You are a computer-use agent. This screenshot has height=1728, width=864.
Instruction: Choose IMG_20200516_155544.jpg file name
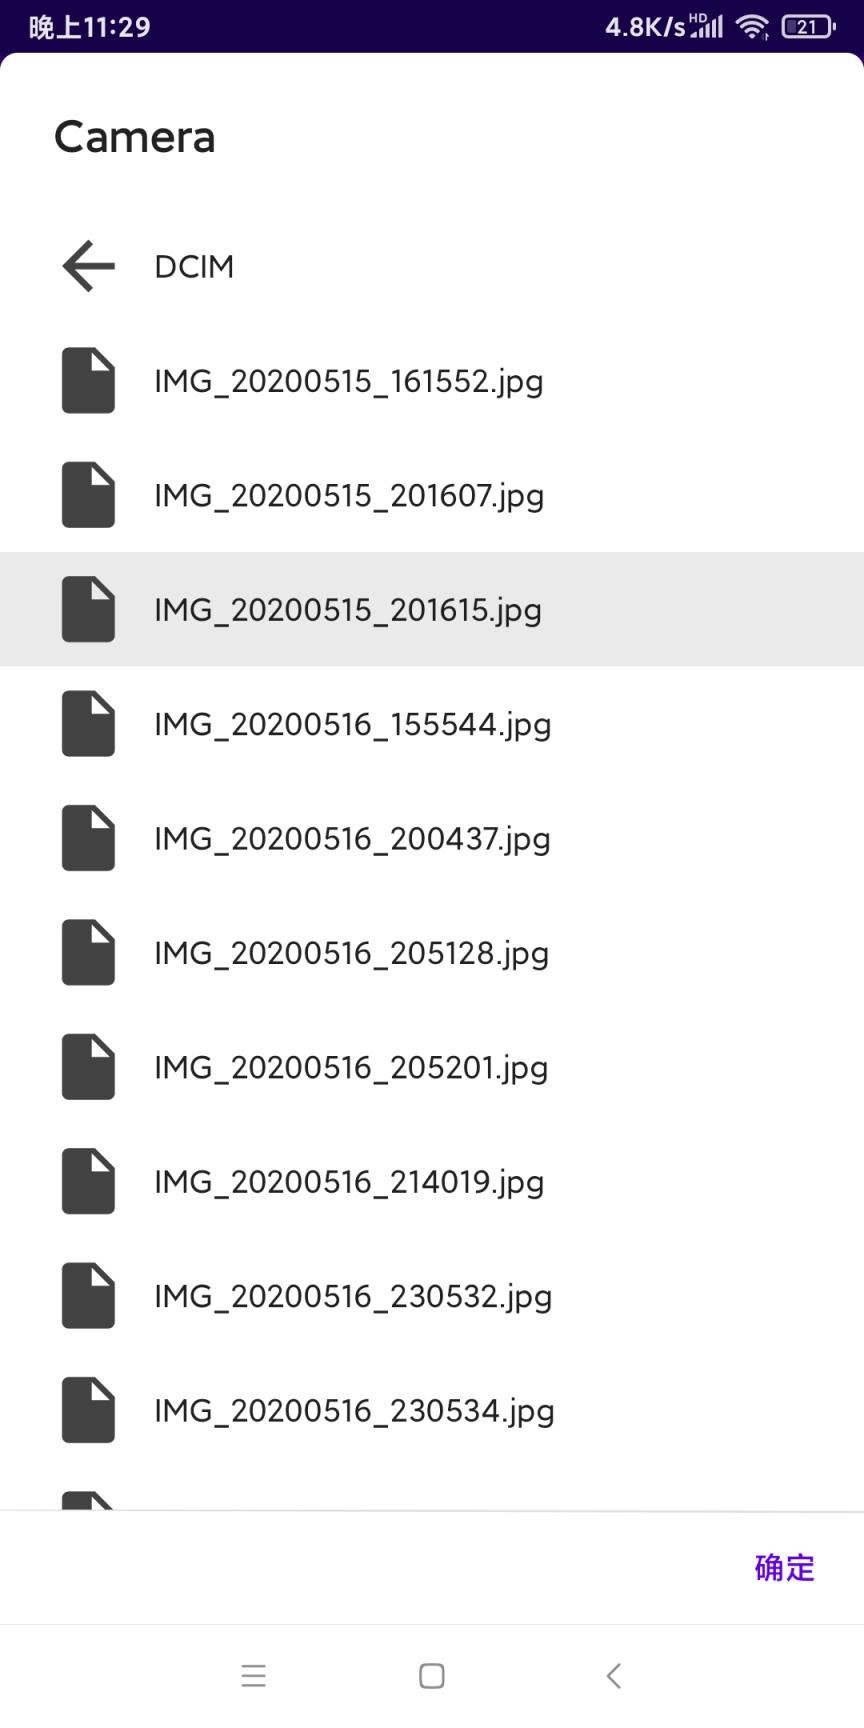pyautogui.click(x=352, y=724)
